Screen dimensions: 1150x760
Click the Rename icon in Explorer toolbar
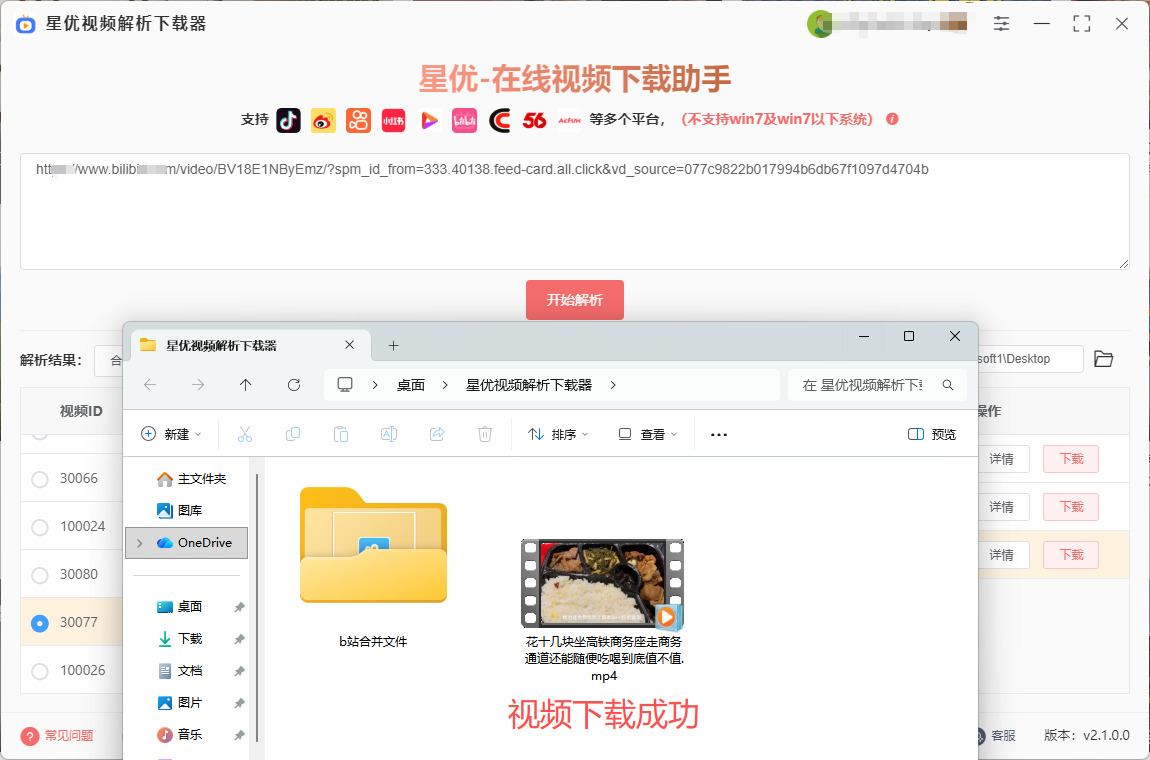tap(389, 434)
